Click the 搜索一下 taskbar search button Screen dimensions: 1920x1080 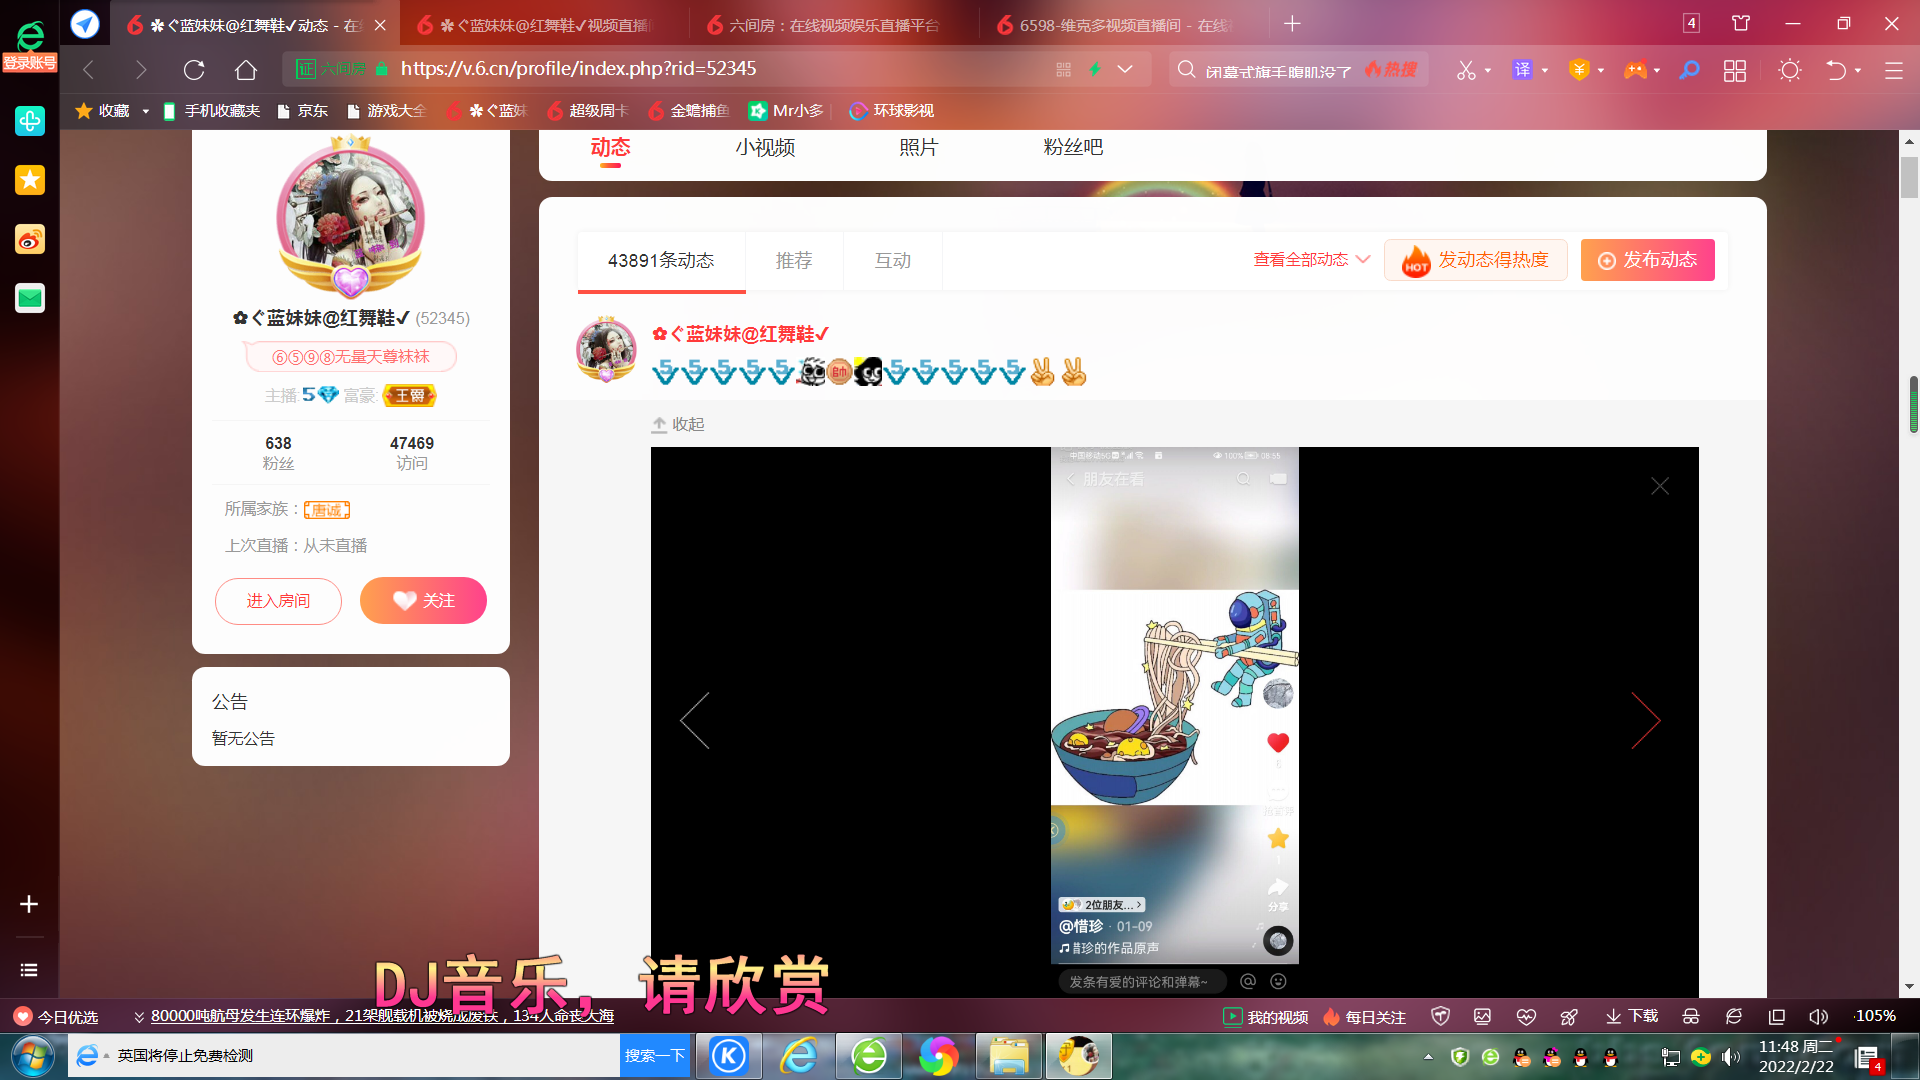655,1056
